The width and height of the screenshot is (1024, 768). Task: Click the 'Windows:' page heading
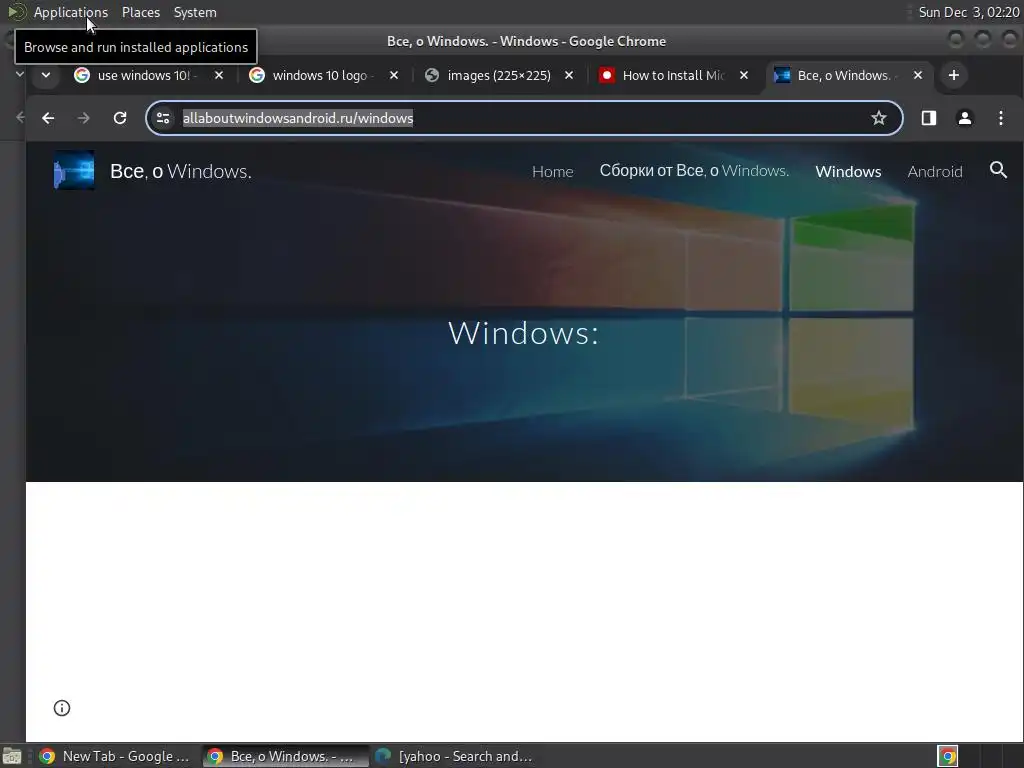(x=523, y=333)
